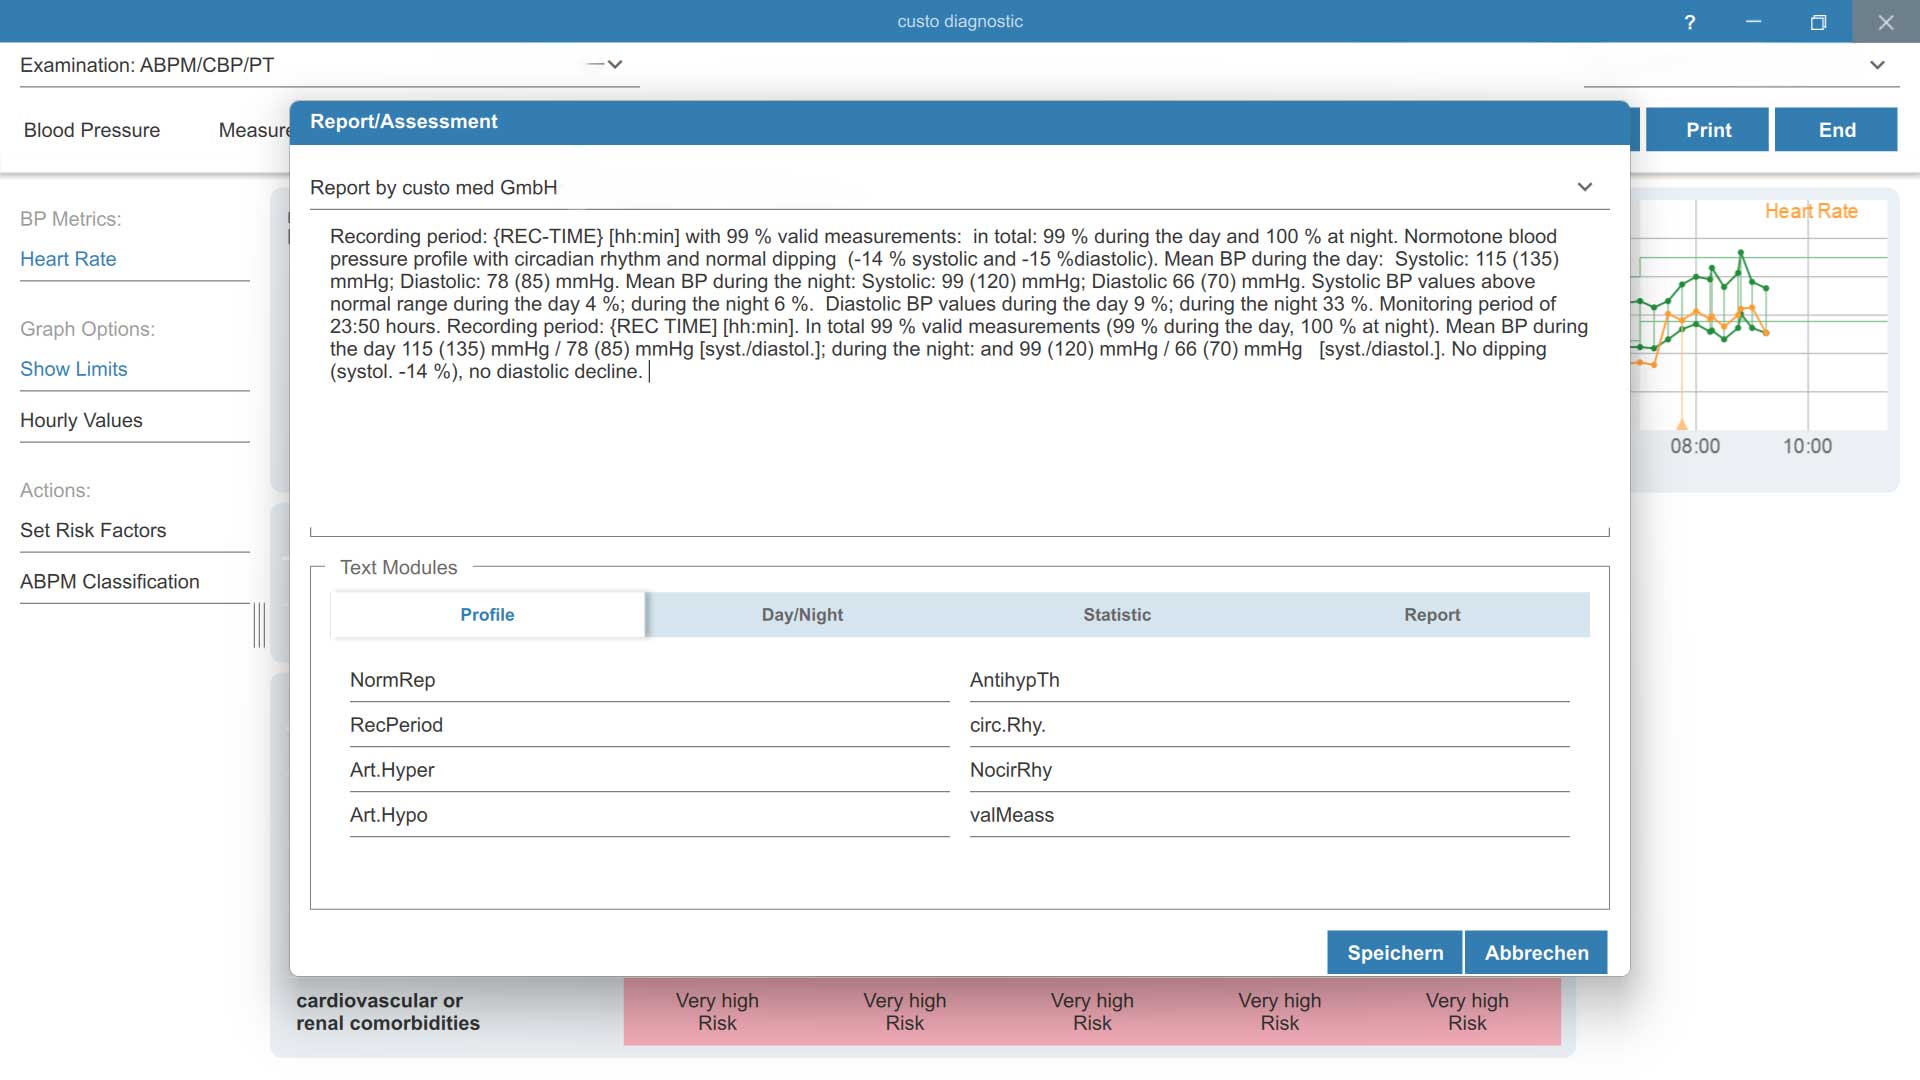Select the Report text modules tab
Screen dimensions: 1920x1080
click(1432, 615)
